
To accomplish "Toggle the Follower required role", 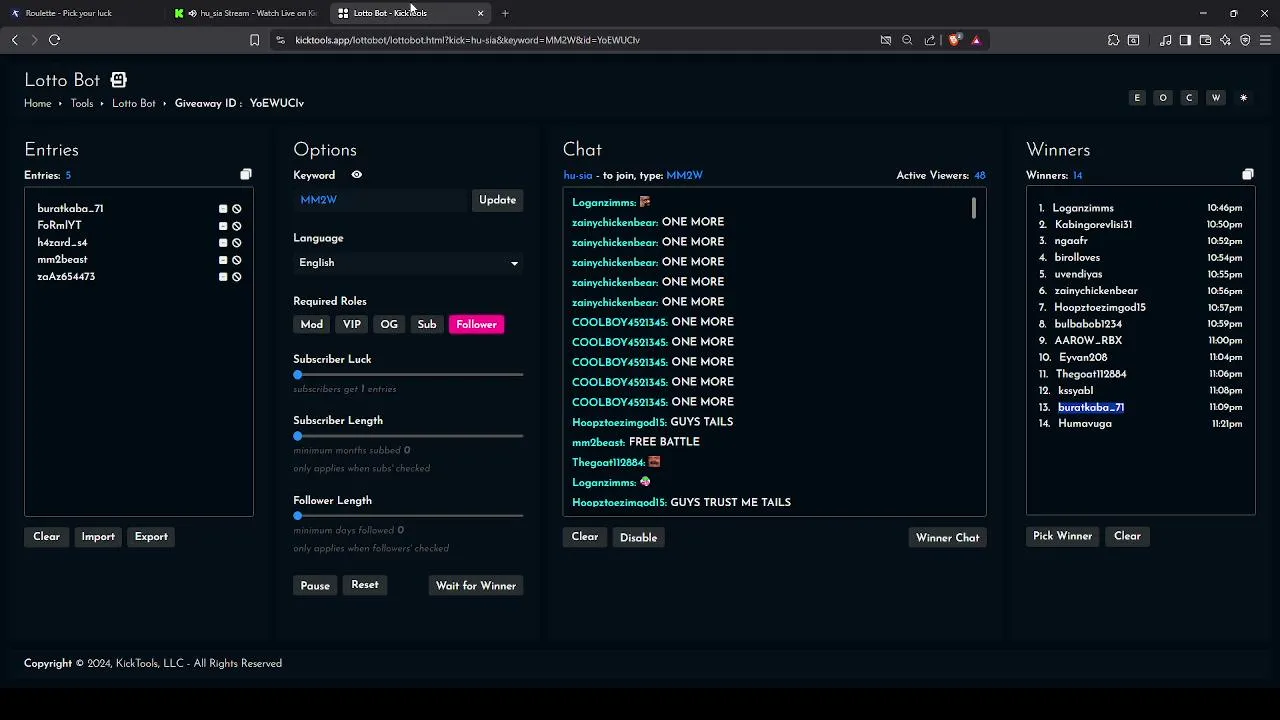I will [x=476, y=324].
